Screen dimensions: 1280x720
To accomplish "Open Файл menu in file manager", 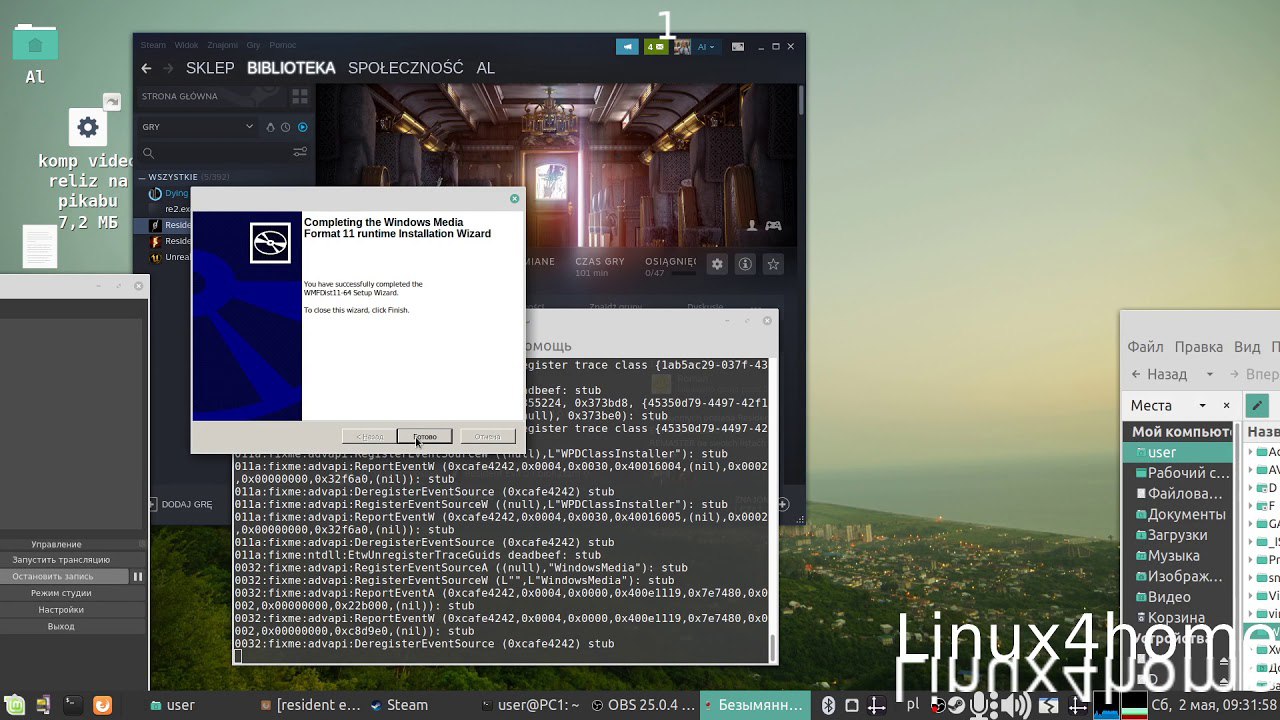I will tap(1146, 347).
